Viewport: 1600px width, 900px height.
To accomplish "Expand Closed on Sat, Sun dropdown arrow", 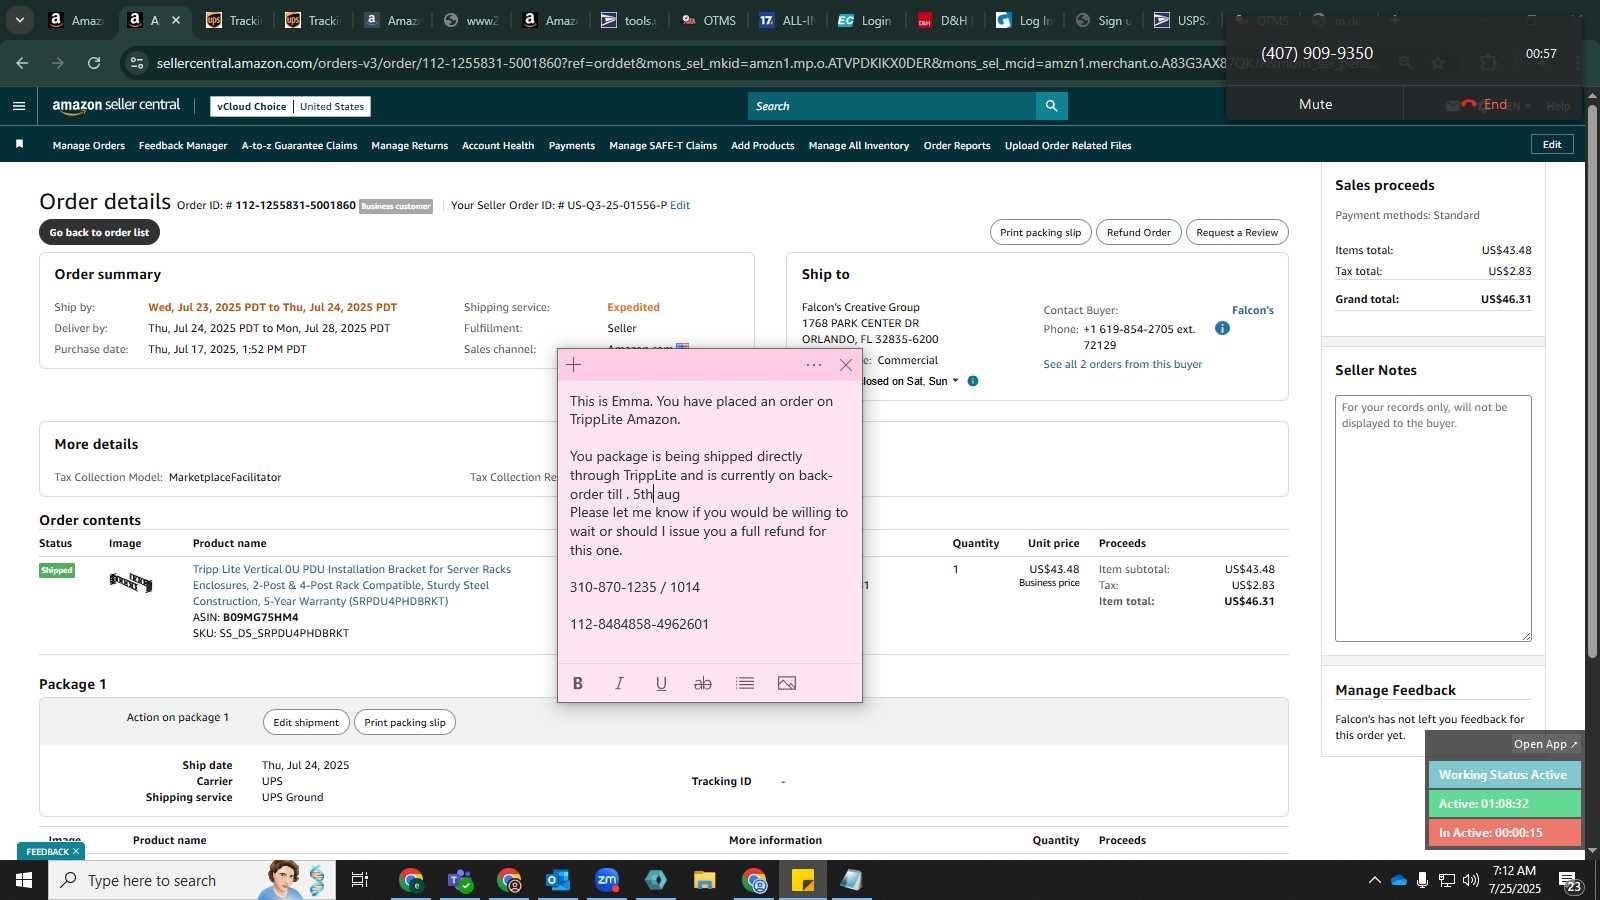I will (955, 381).
